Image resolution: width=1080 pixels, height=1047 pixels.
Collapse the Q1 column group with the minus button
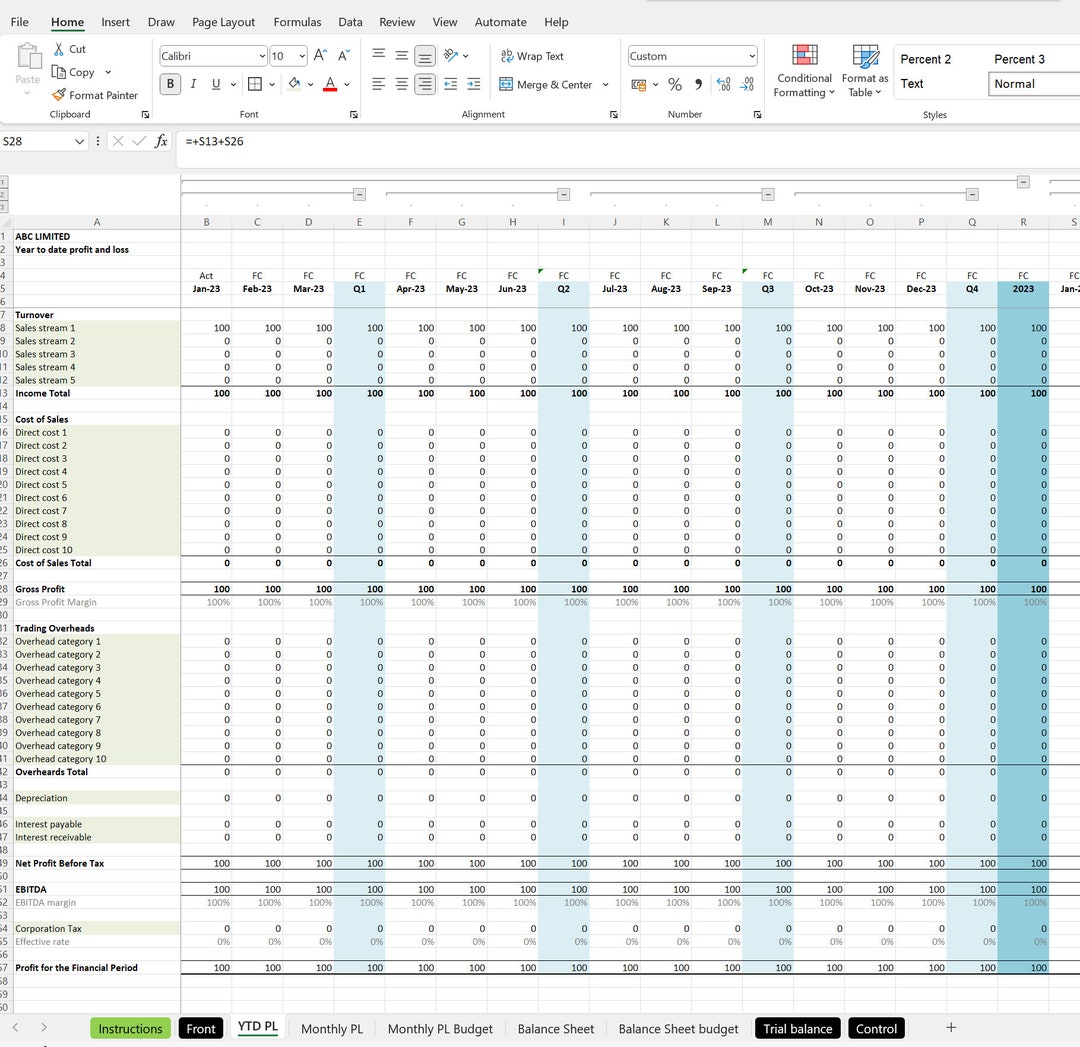click(360, 194)
